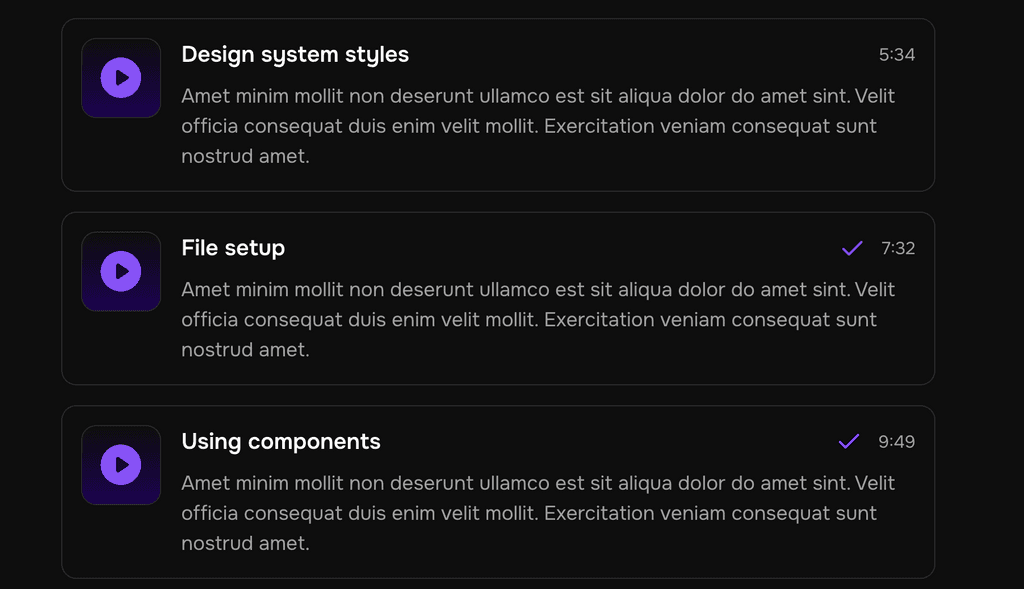Expand the File setup lesson details
1024x589 pixels.
coord(497,298)
